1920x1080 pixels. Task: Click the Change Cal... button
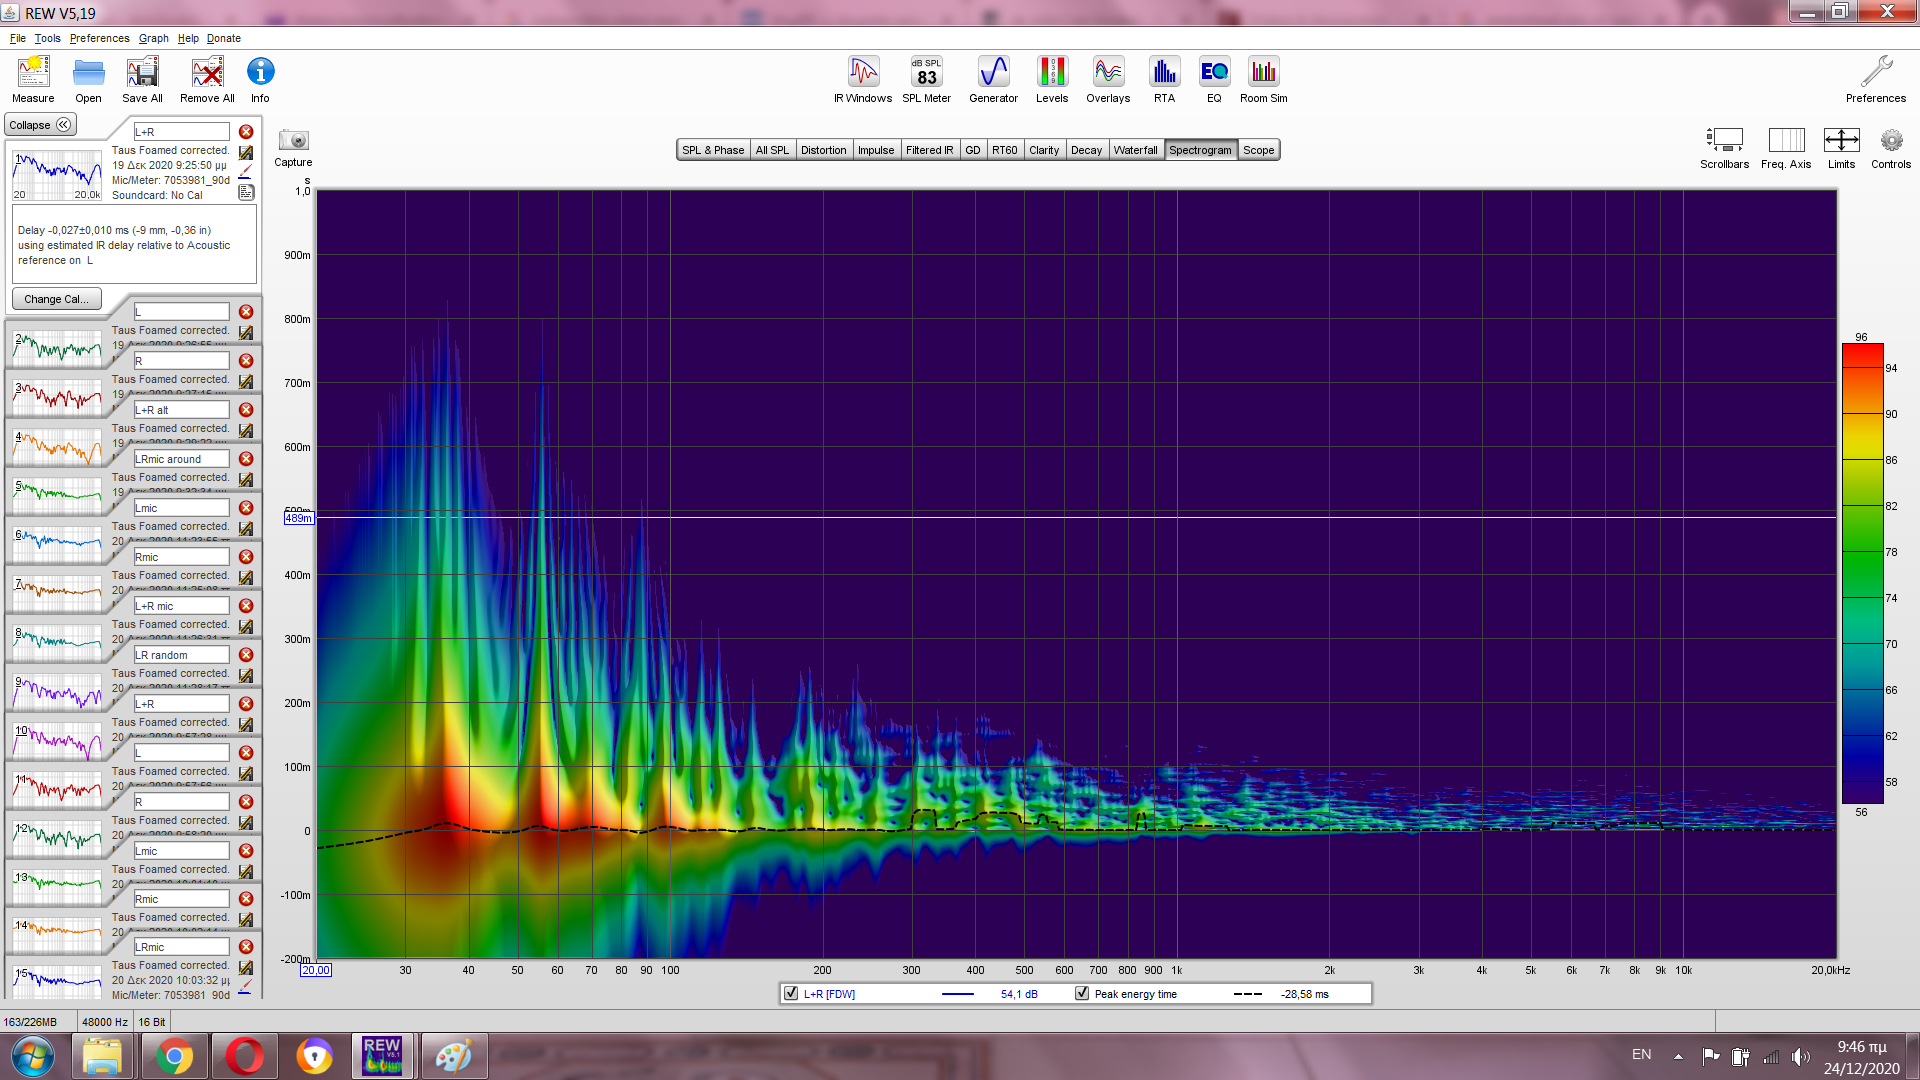[x=56, y=299]
